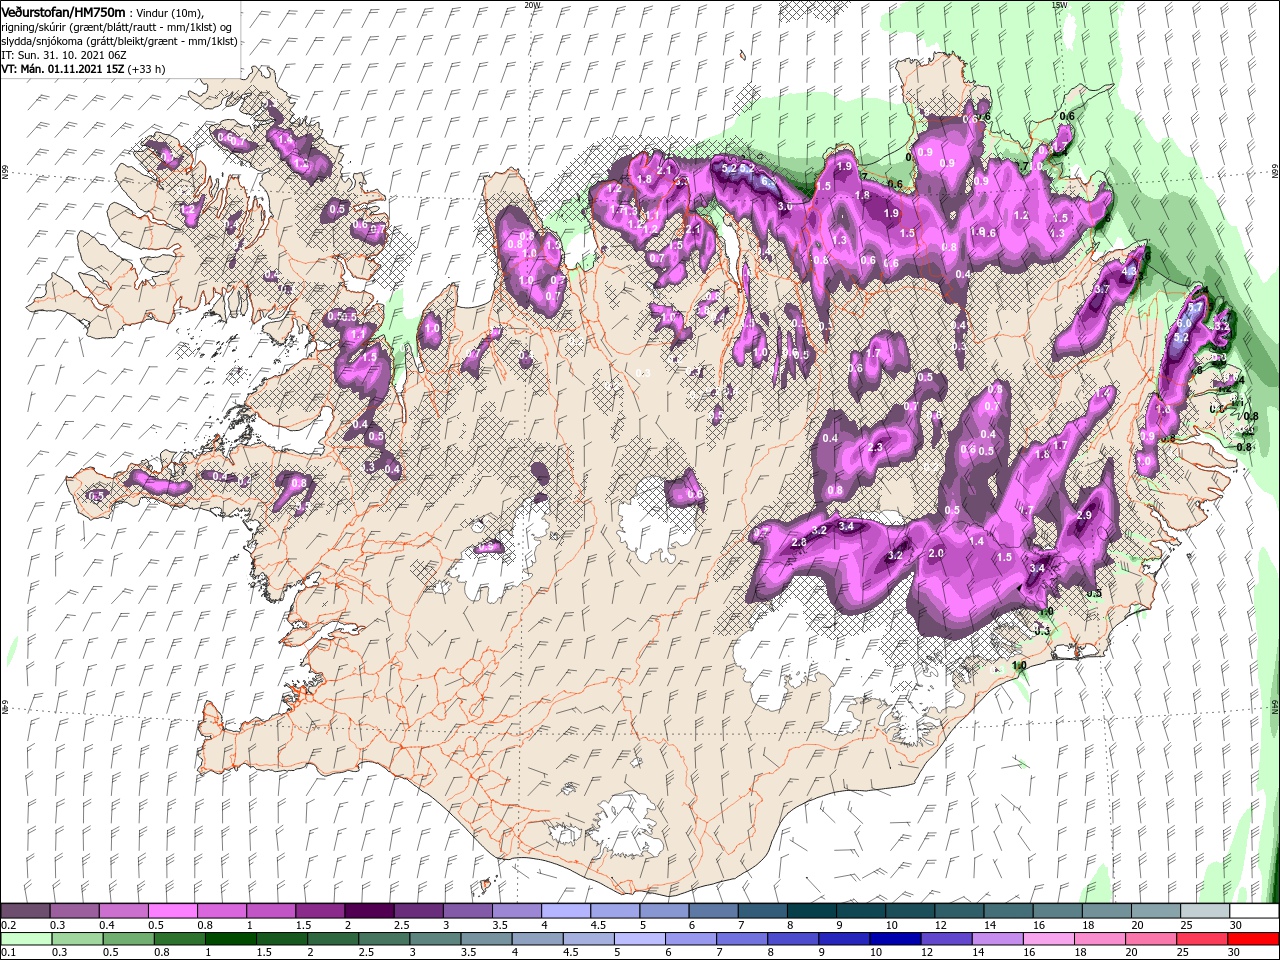Click the 20W longitude label at top

(532, 5)
